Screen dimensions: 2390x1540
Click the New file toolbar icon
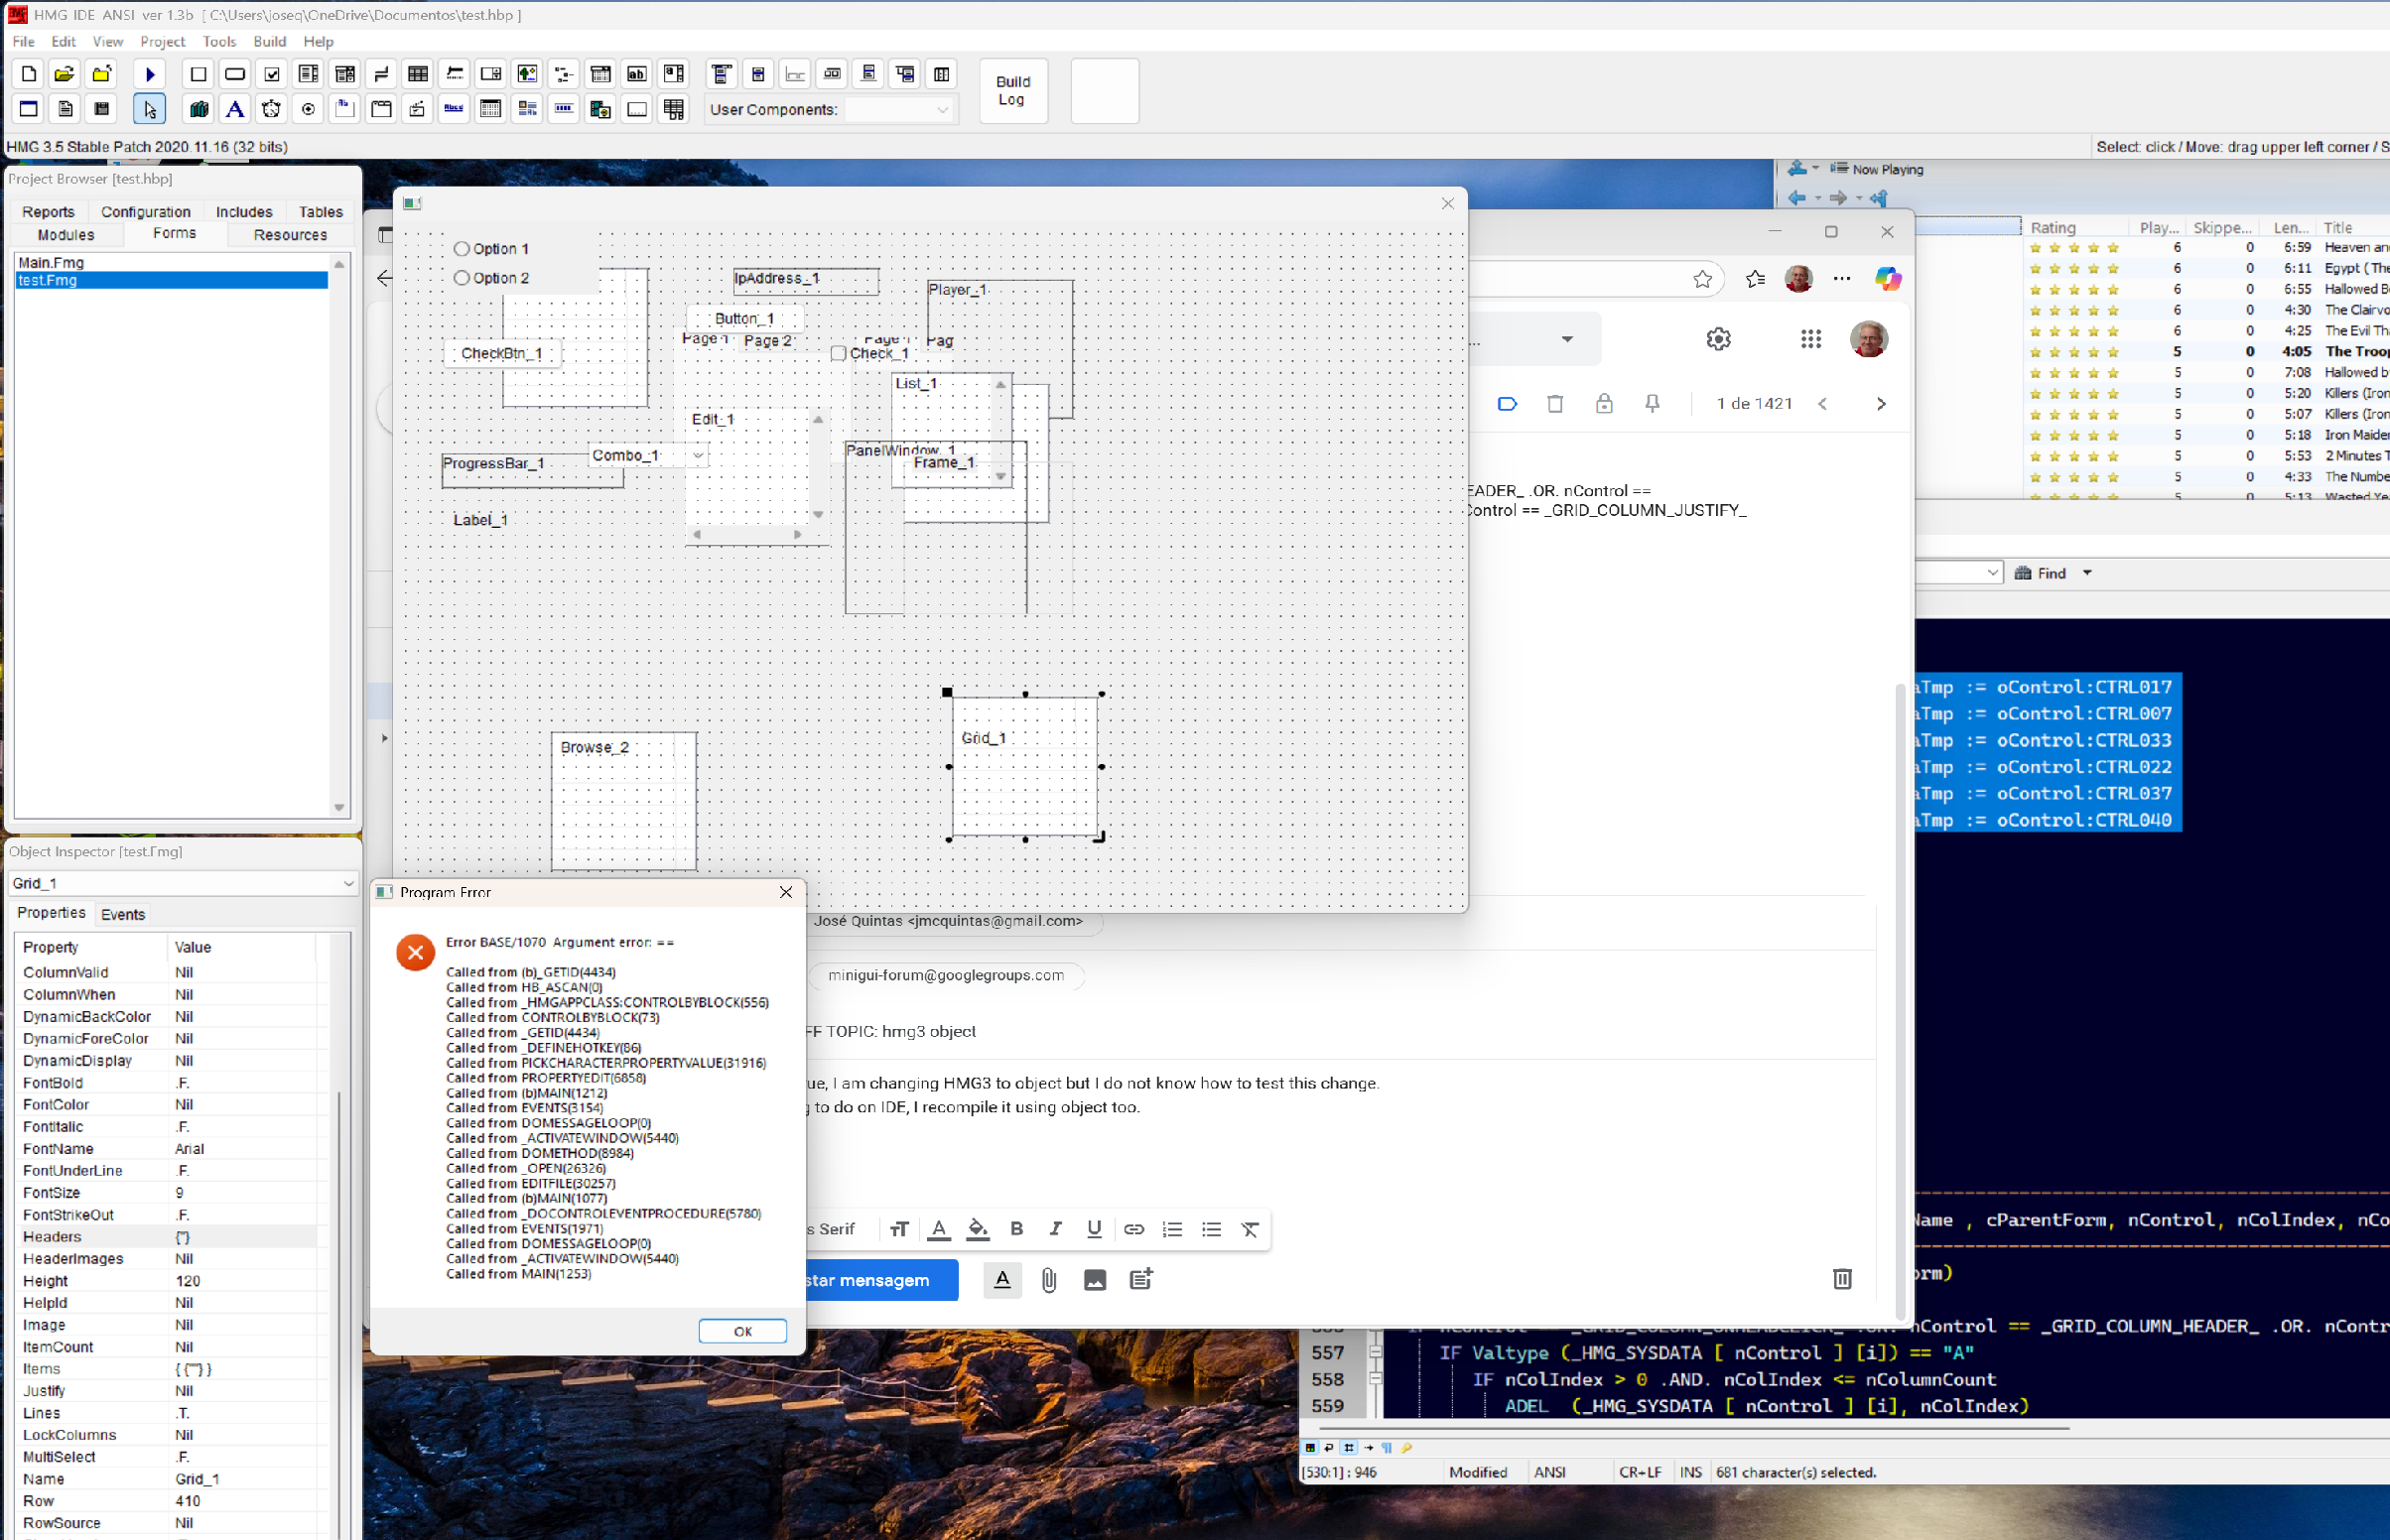[x=29, y=74]
